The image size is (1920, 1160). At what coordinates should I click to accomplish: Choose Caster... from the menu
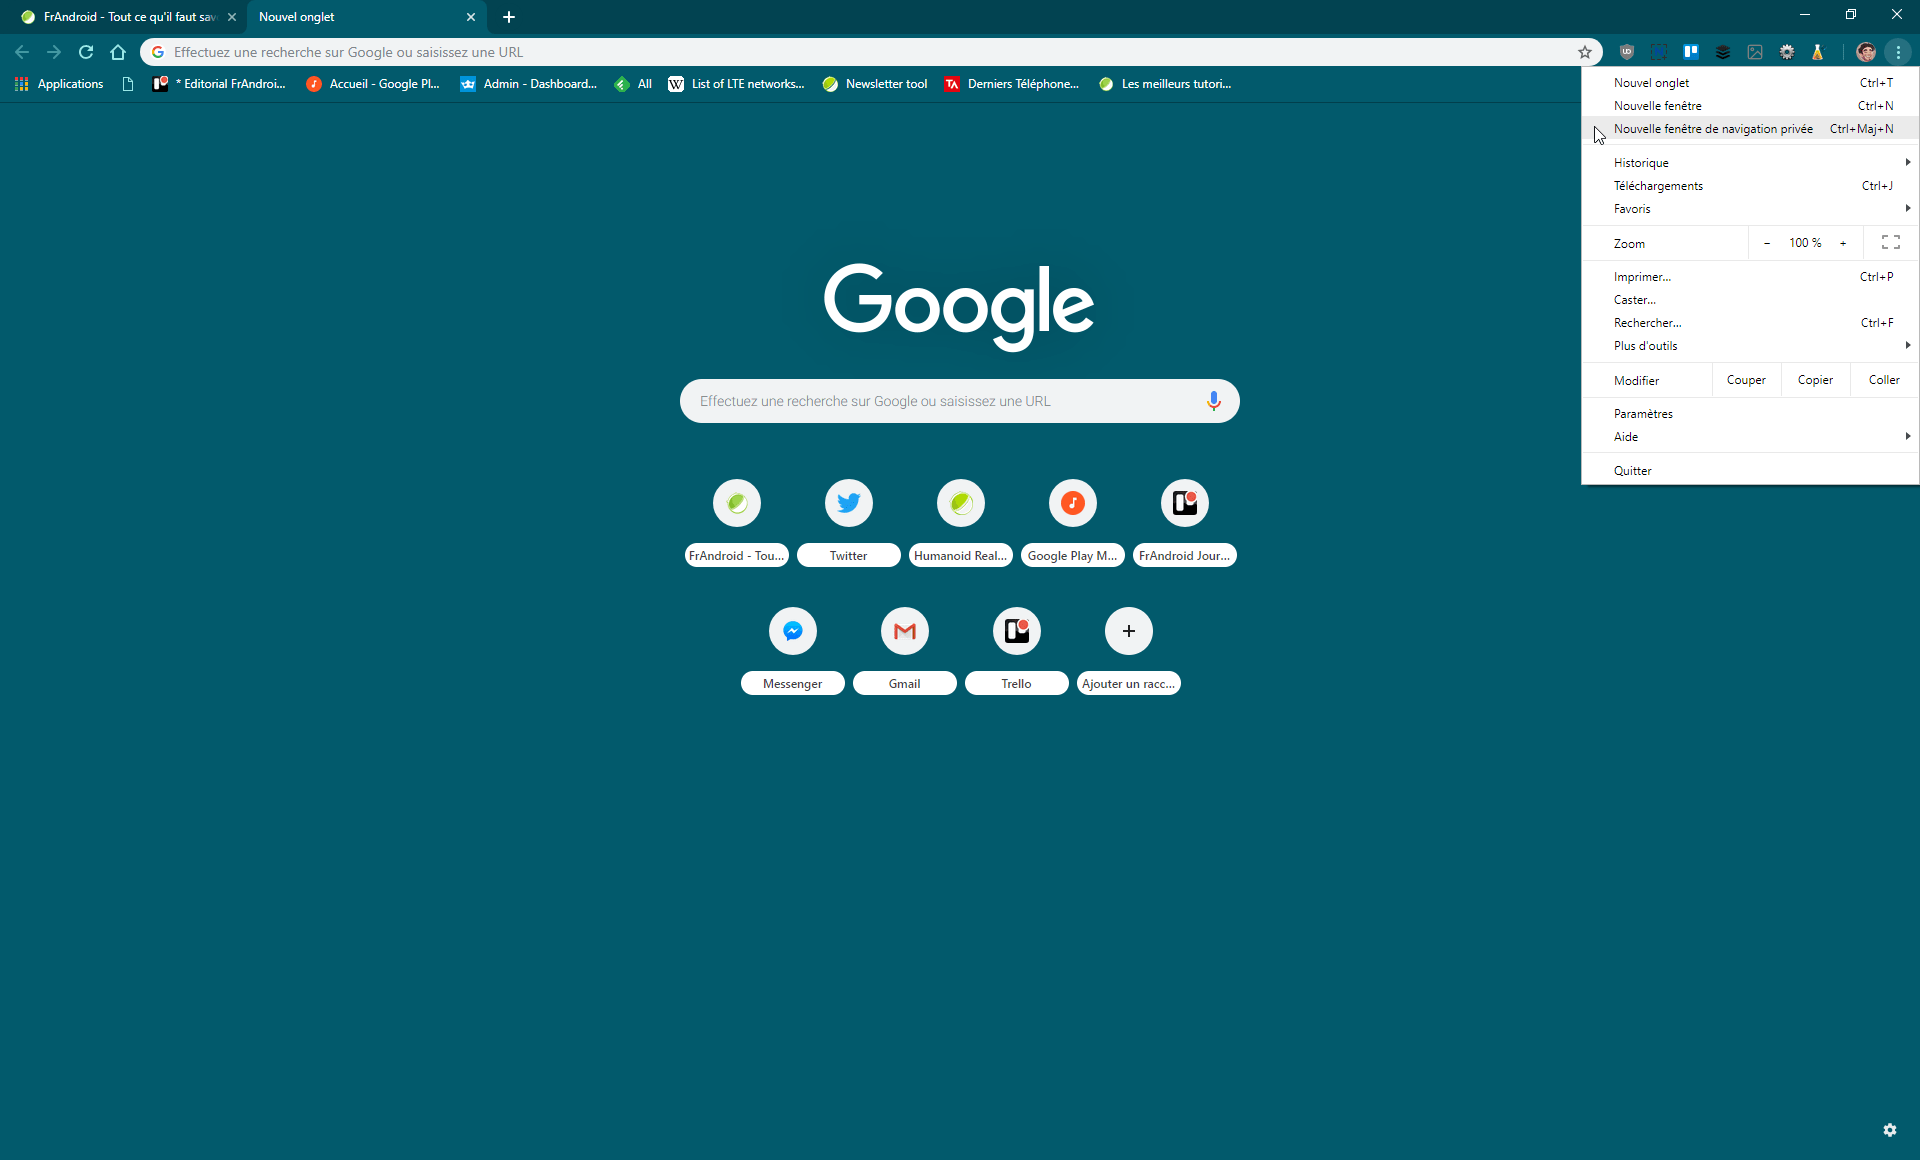point(1750,300)
